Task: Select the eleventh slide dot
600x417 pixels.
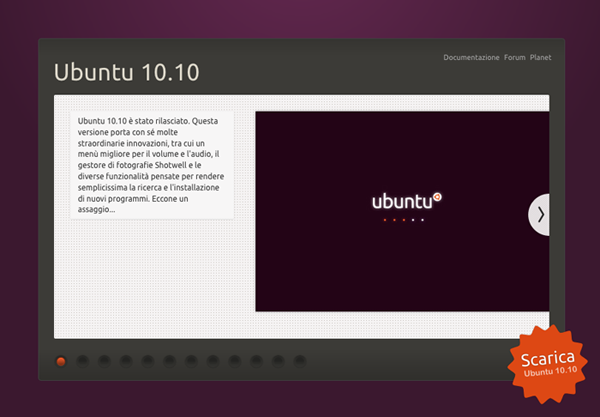Action: [x=278, y=361]
